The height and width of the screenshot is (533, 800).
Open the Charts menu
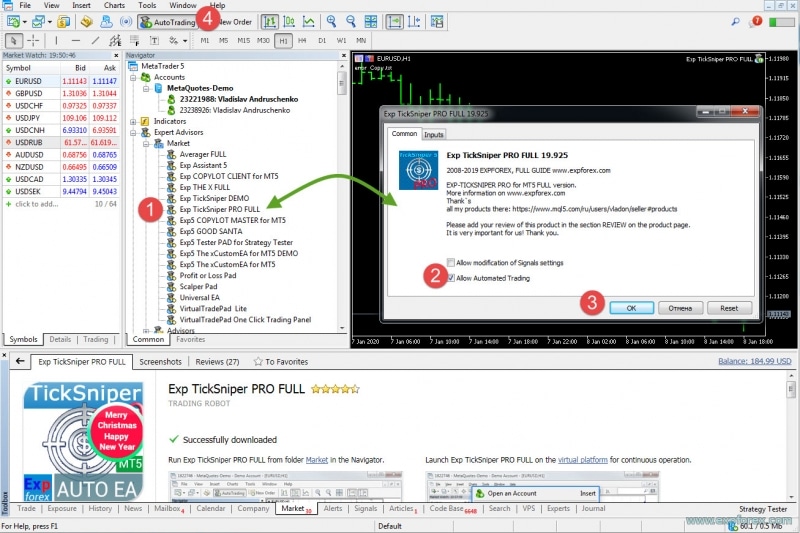(114, 5)
